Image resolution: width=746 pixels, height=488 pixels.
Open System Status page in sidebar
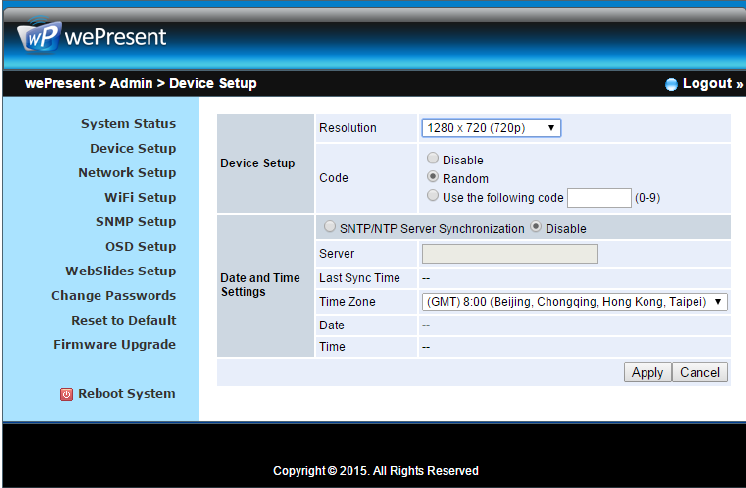click(128, 124)
